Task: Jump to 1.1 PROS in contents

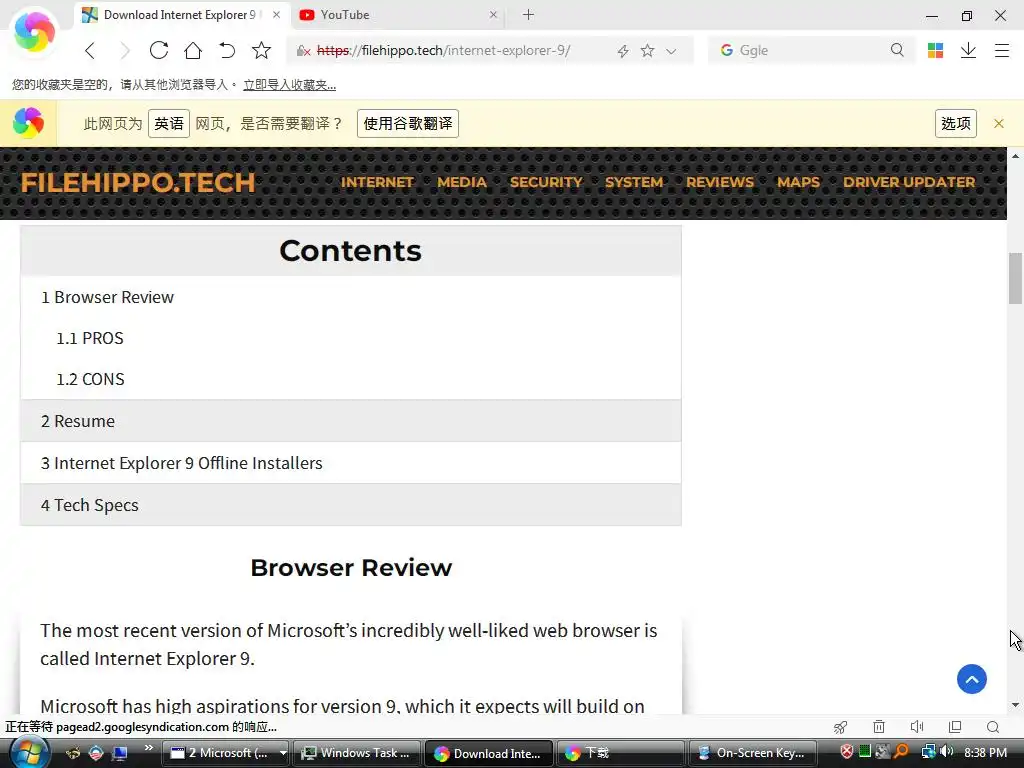Action: click(89, 338)
